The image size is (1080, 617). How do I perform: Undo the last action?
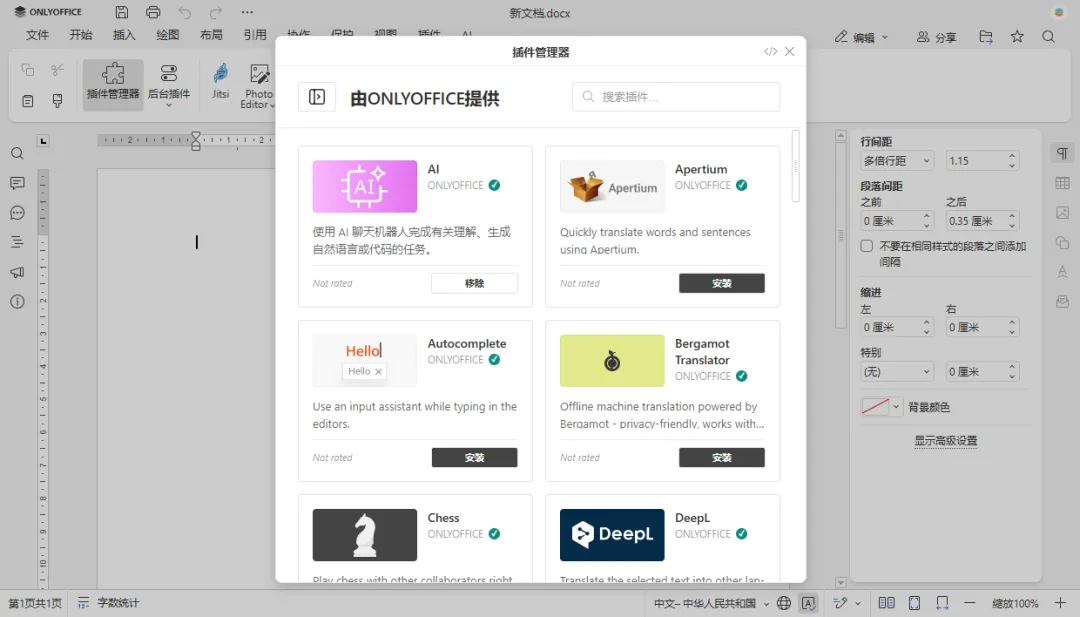click(185, 12)
